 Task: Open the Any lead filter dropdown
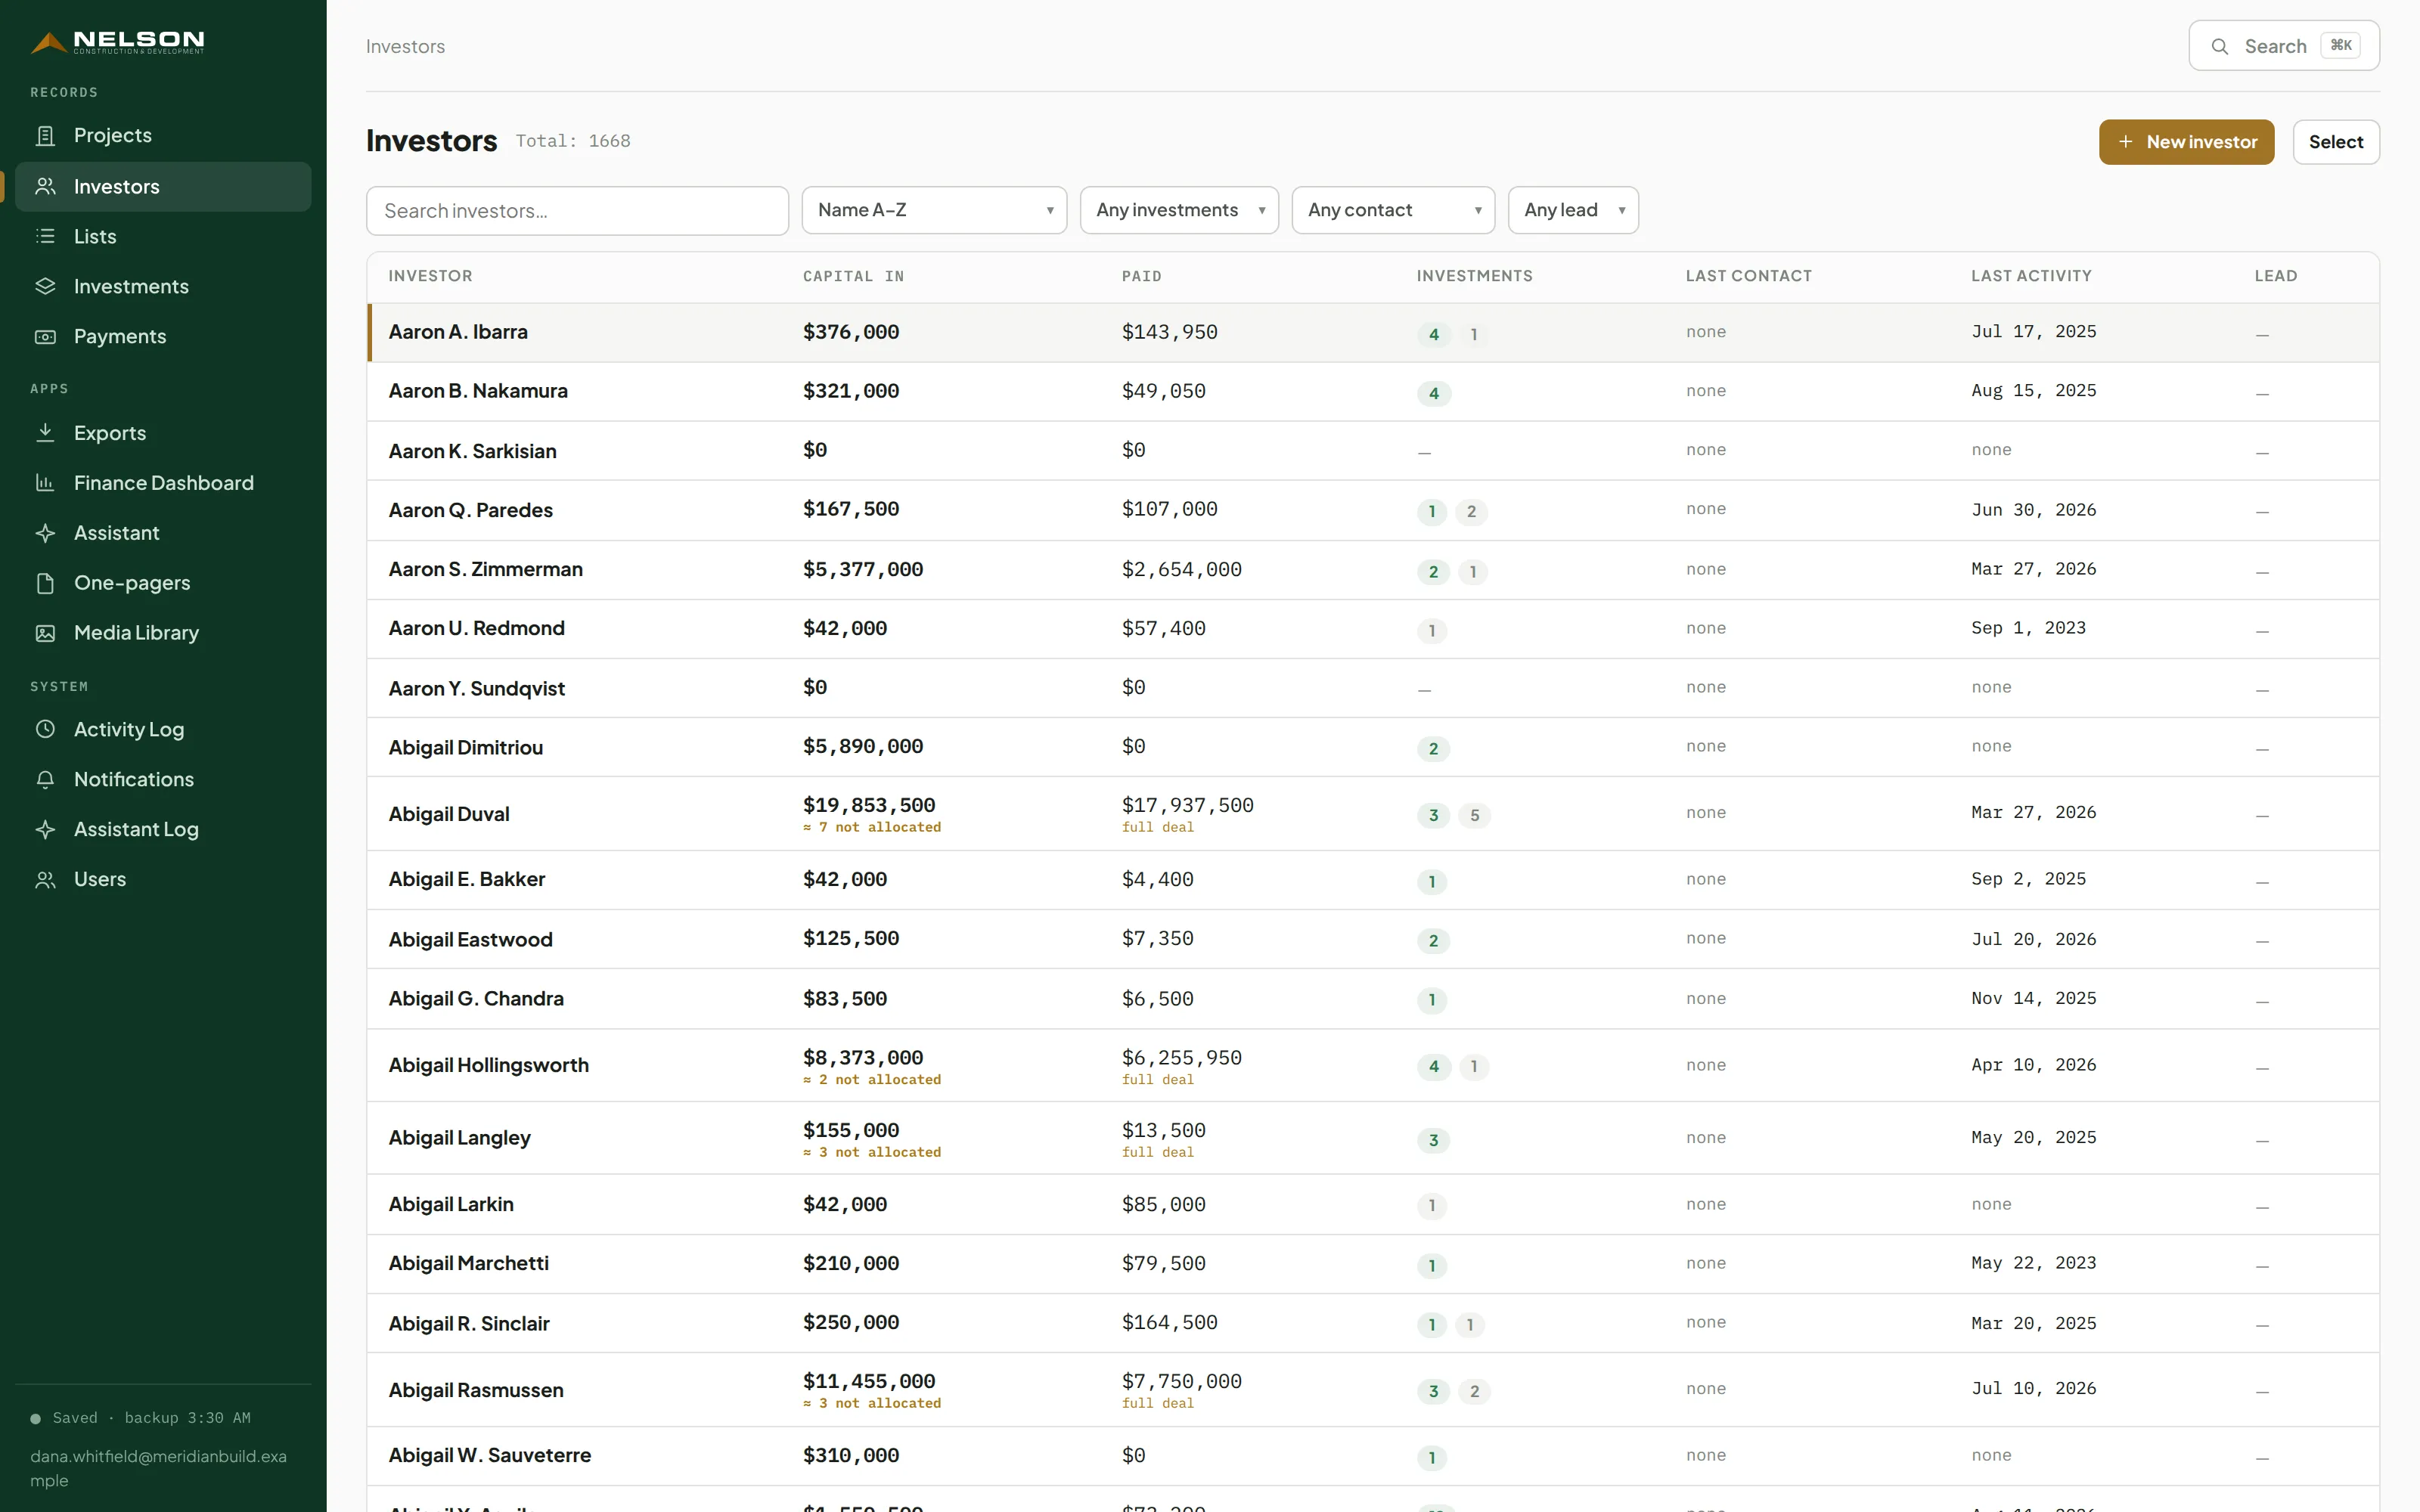(x=1573, y=210)
